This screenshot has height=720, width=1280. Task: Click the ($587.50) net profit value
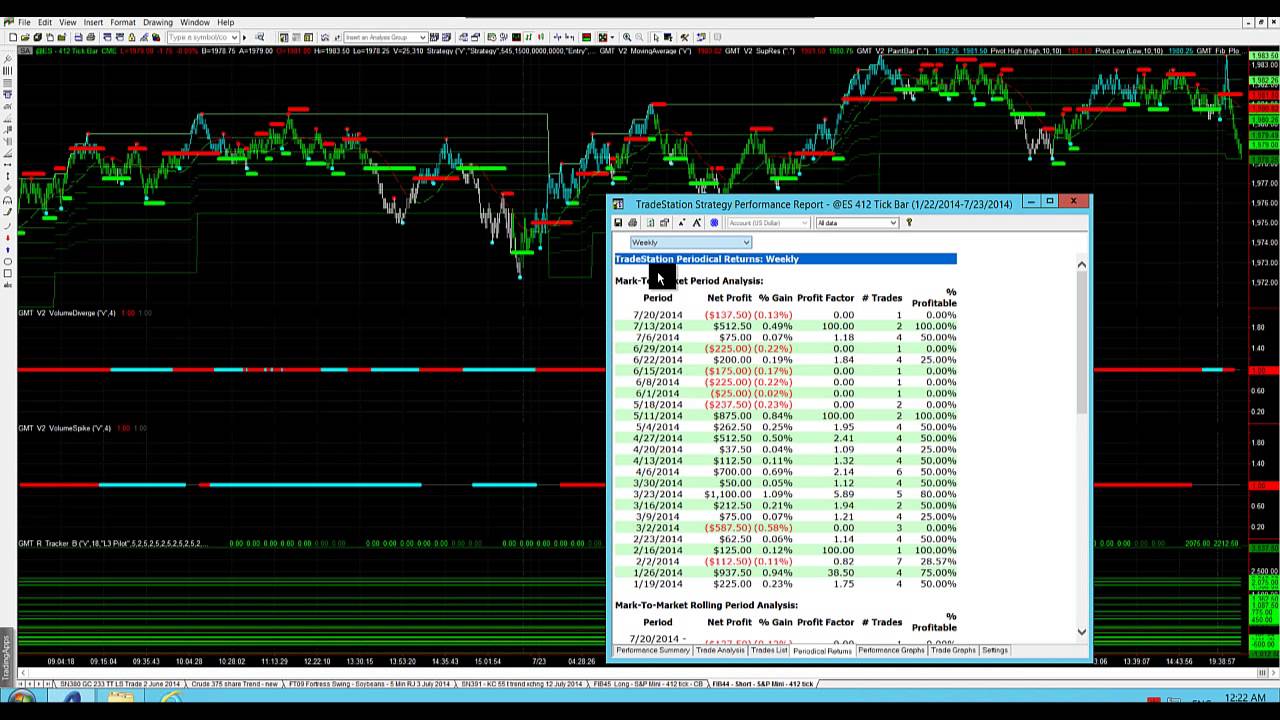(728, 528)
